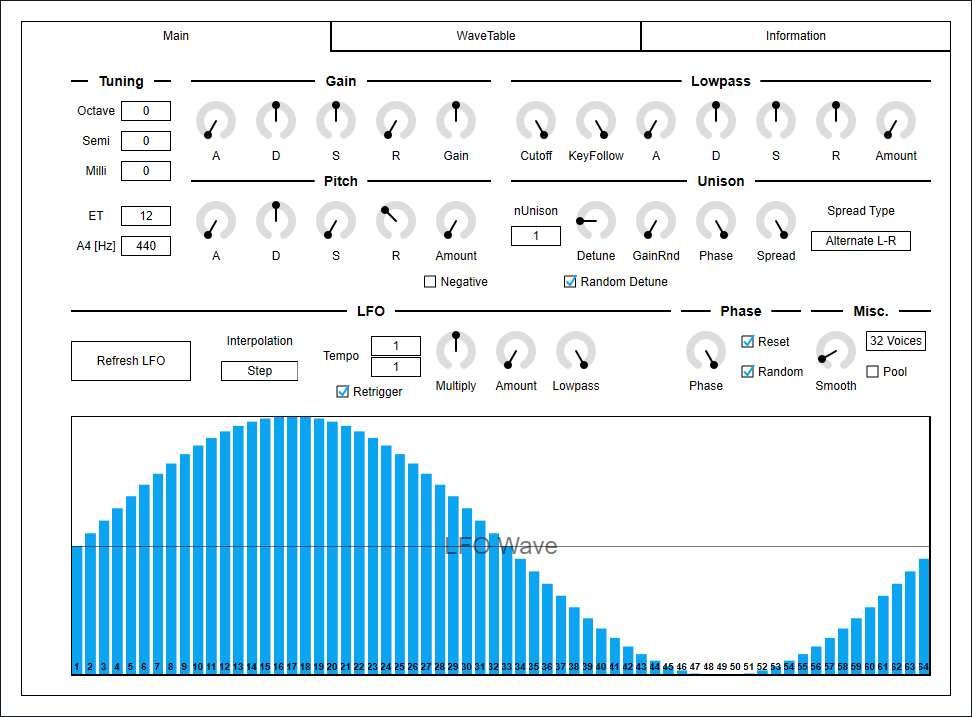
Task: Click the Gain section R knob
Action: click(x=395, y=121)
